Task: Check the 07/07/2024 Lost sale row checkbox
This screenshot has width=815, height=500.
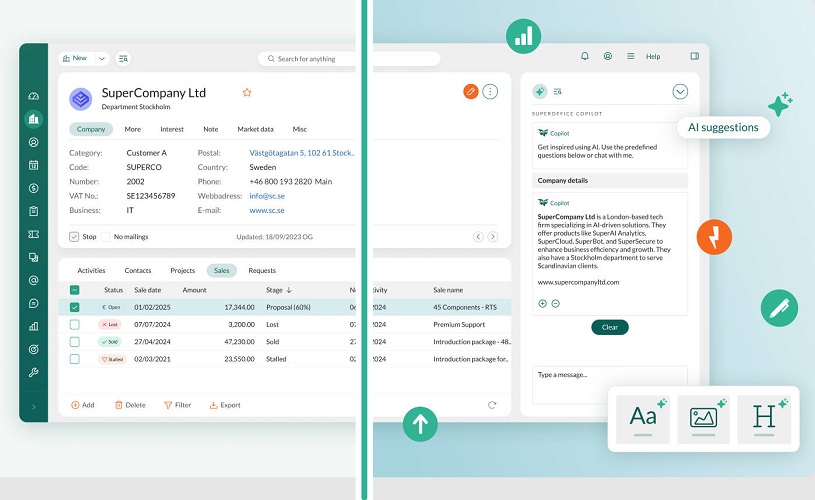Action: 74,324
